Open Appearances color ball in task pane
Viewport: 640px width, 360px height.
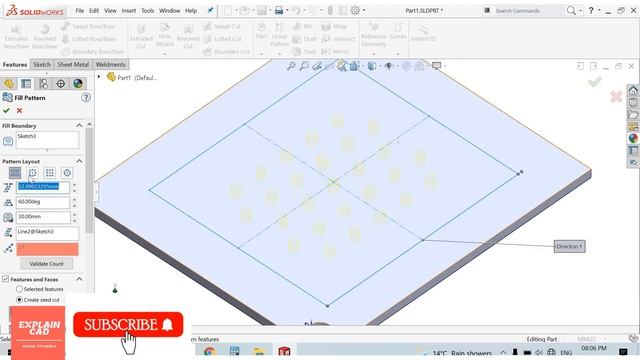point(633,138)
